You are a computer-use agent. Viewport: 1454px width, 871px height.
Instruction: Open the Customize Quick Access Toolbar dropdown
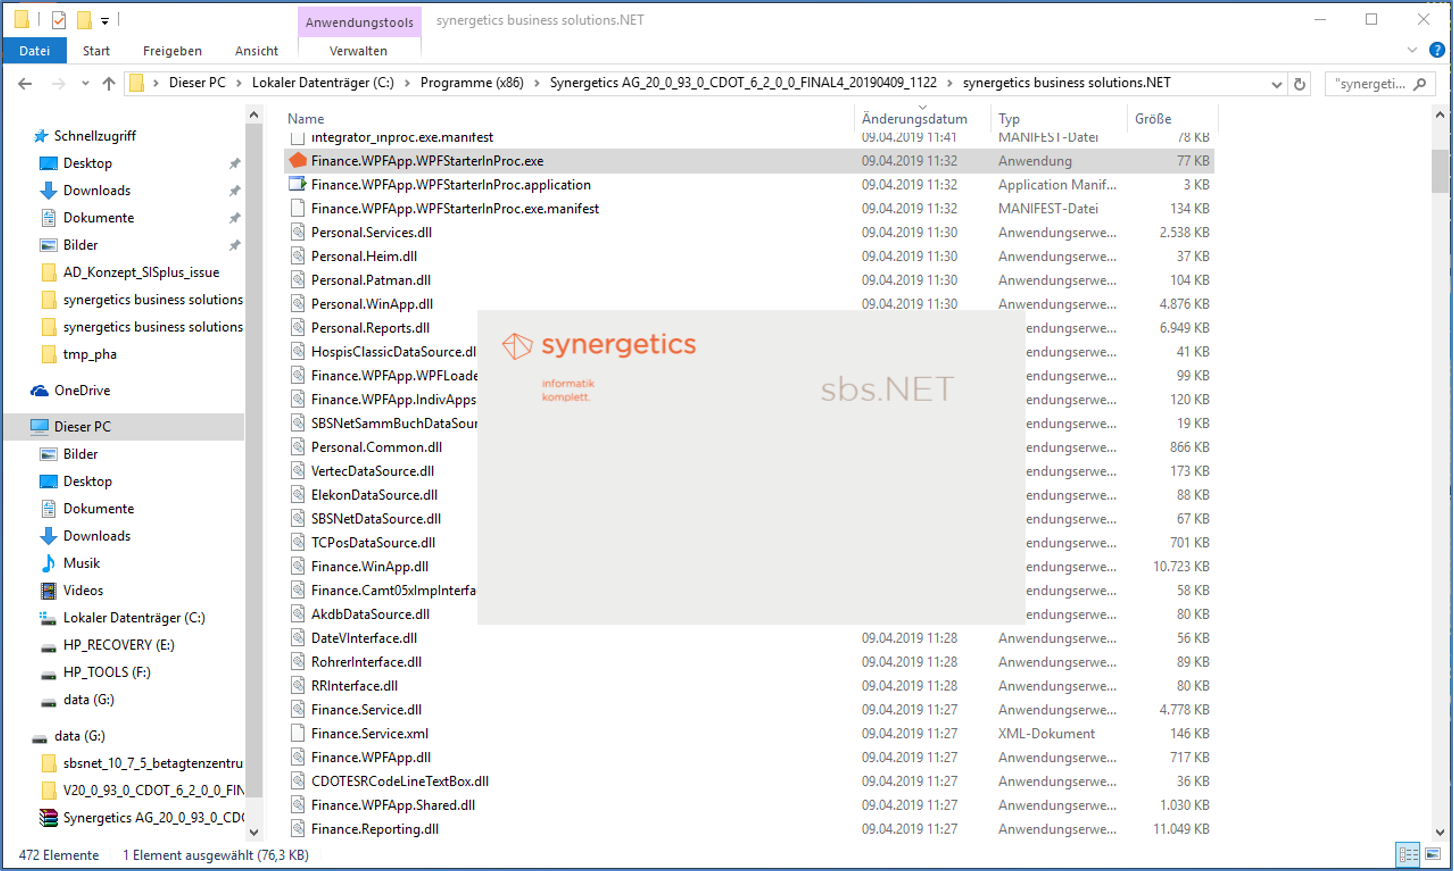105,20
